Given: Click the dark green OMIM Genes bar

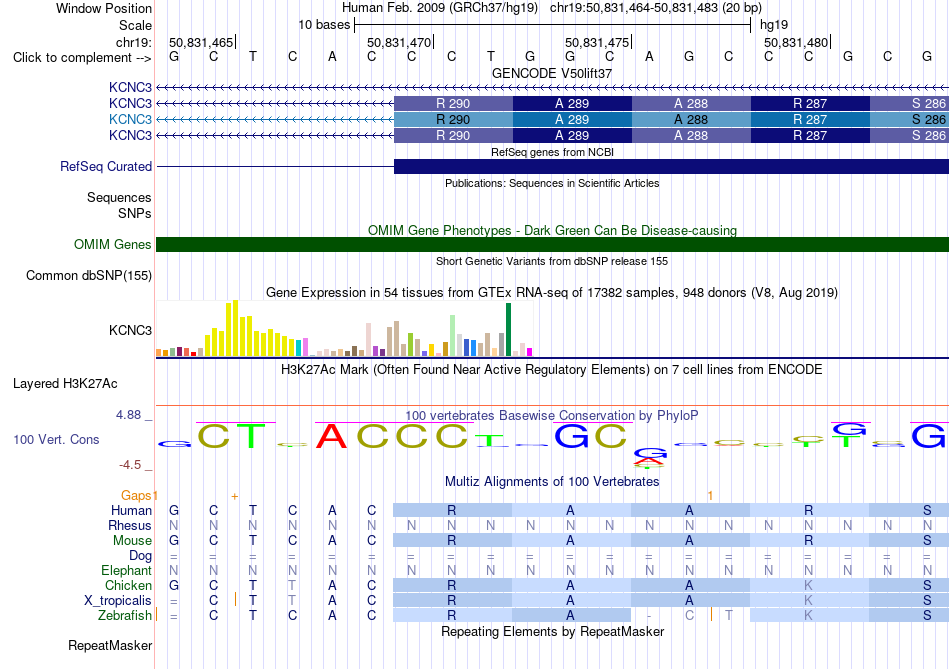Looking at the screenshot, I should tap(552, 244).
